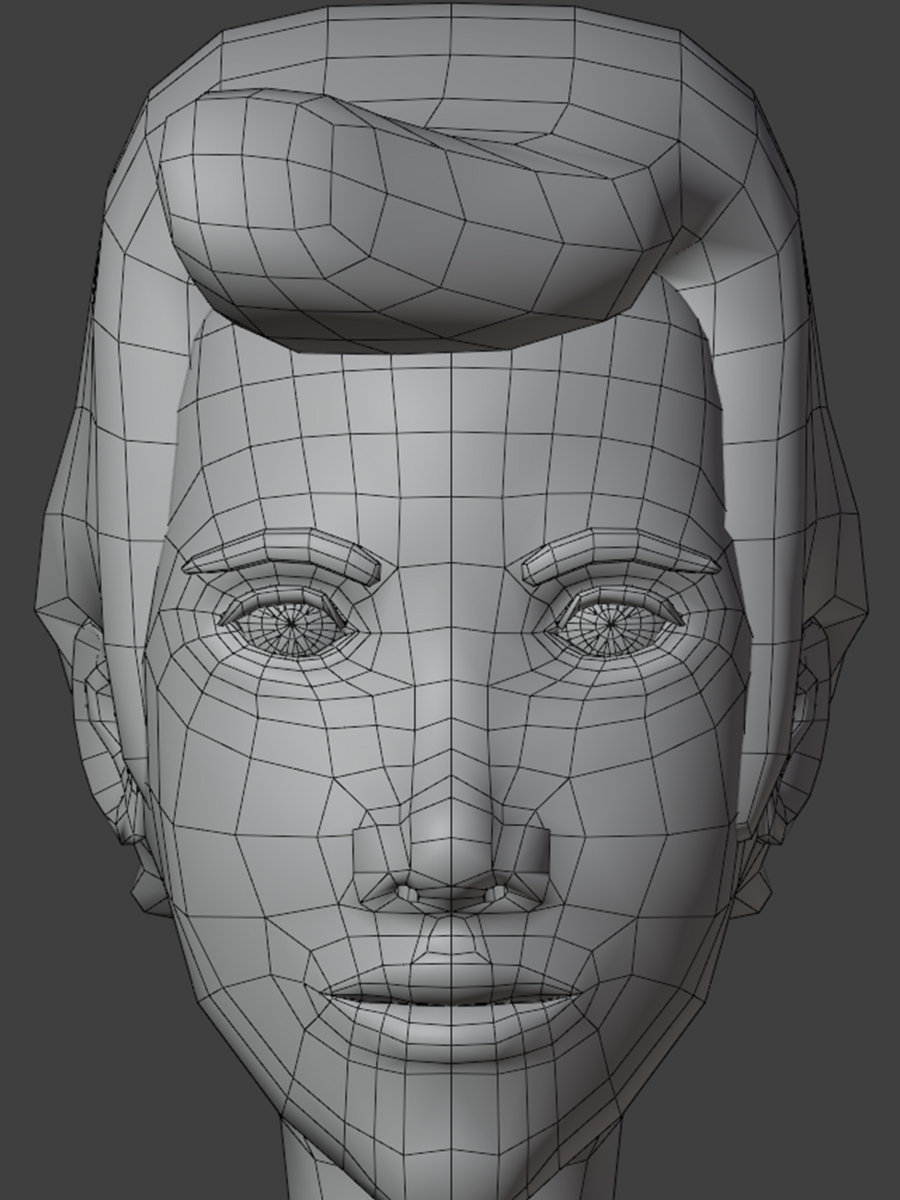
Task: Select the hair quiff above the forehead
Action: (x=420, y=220)
